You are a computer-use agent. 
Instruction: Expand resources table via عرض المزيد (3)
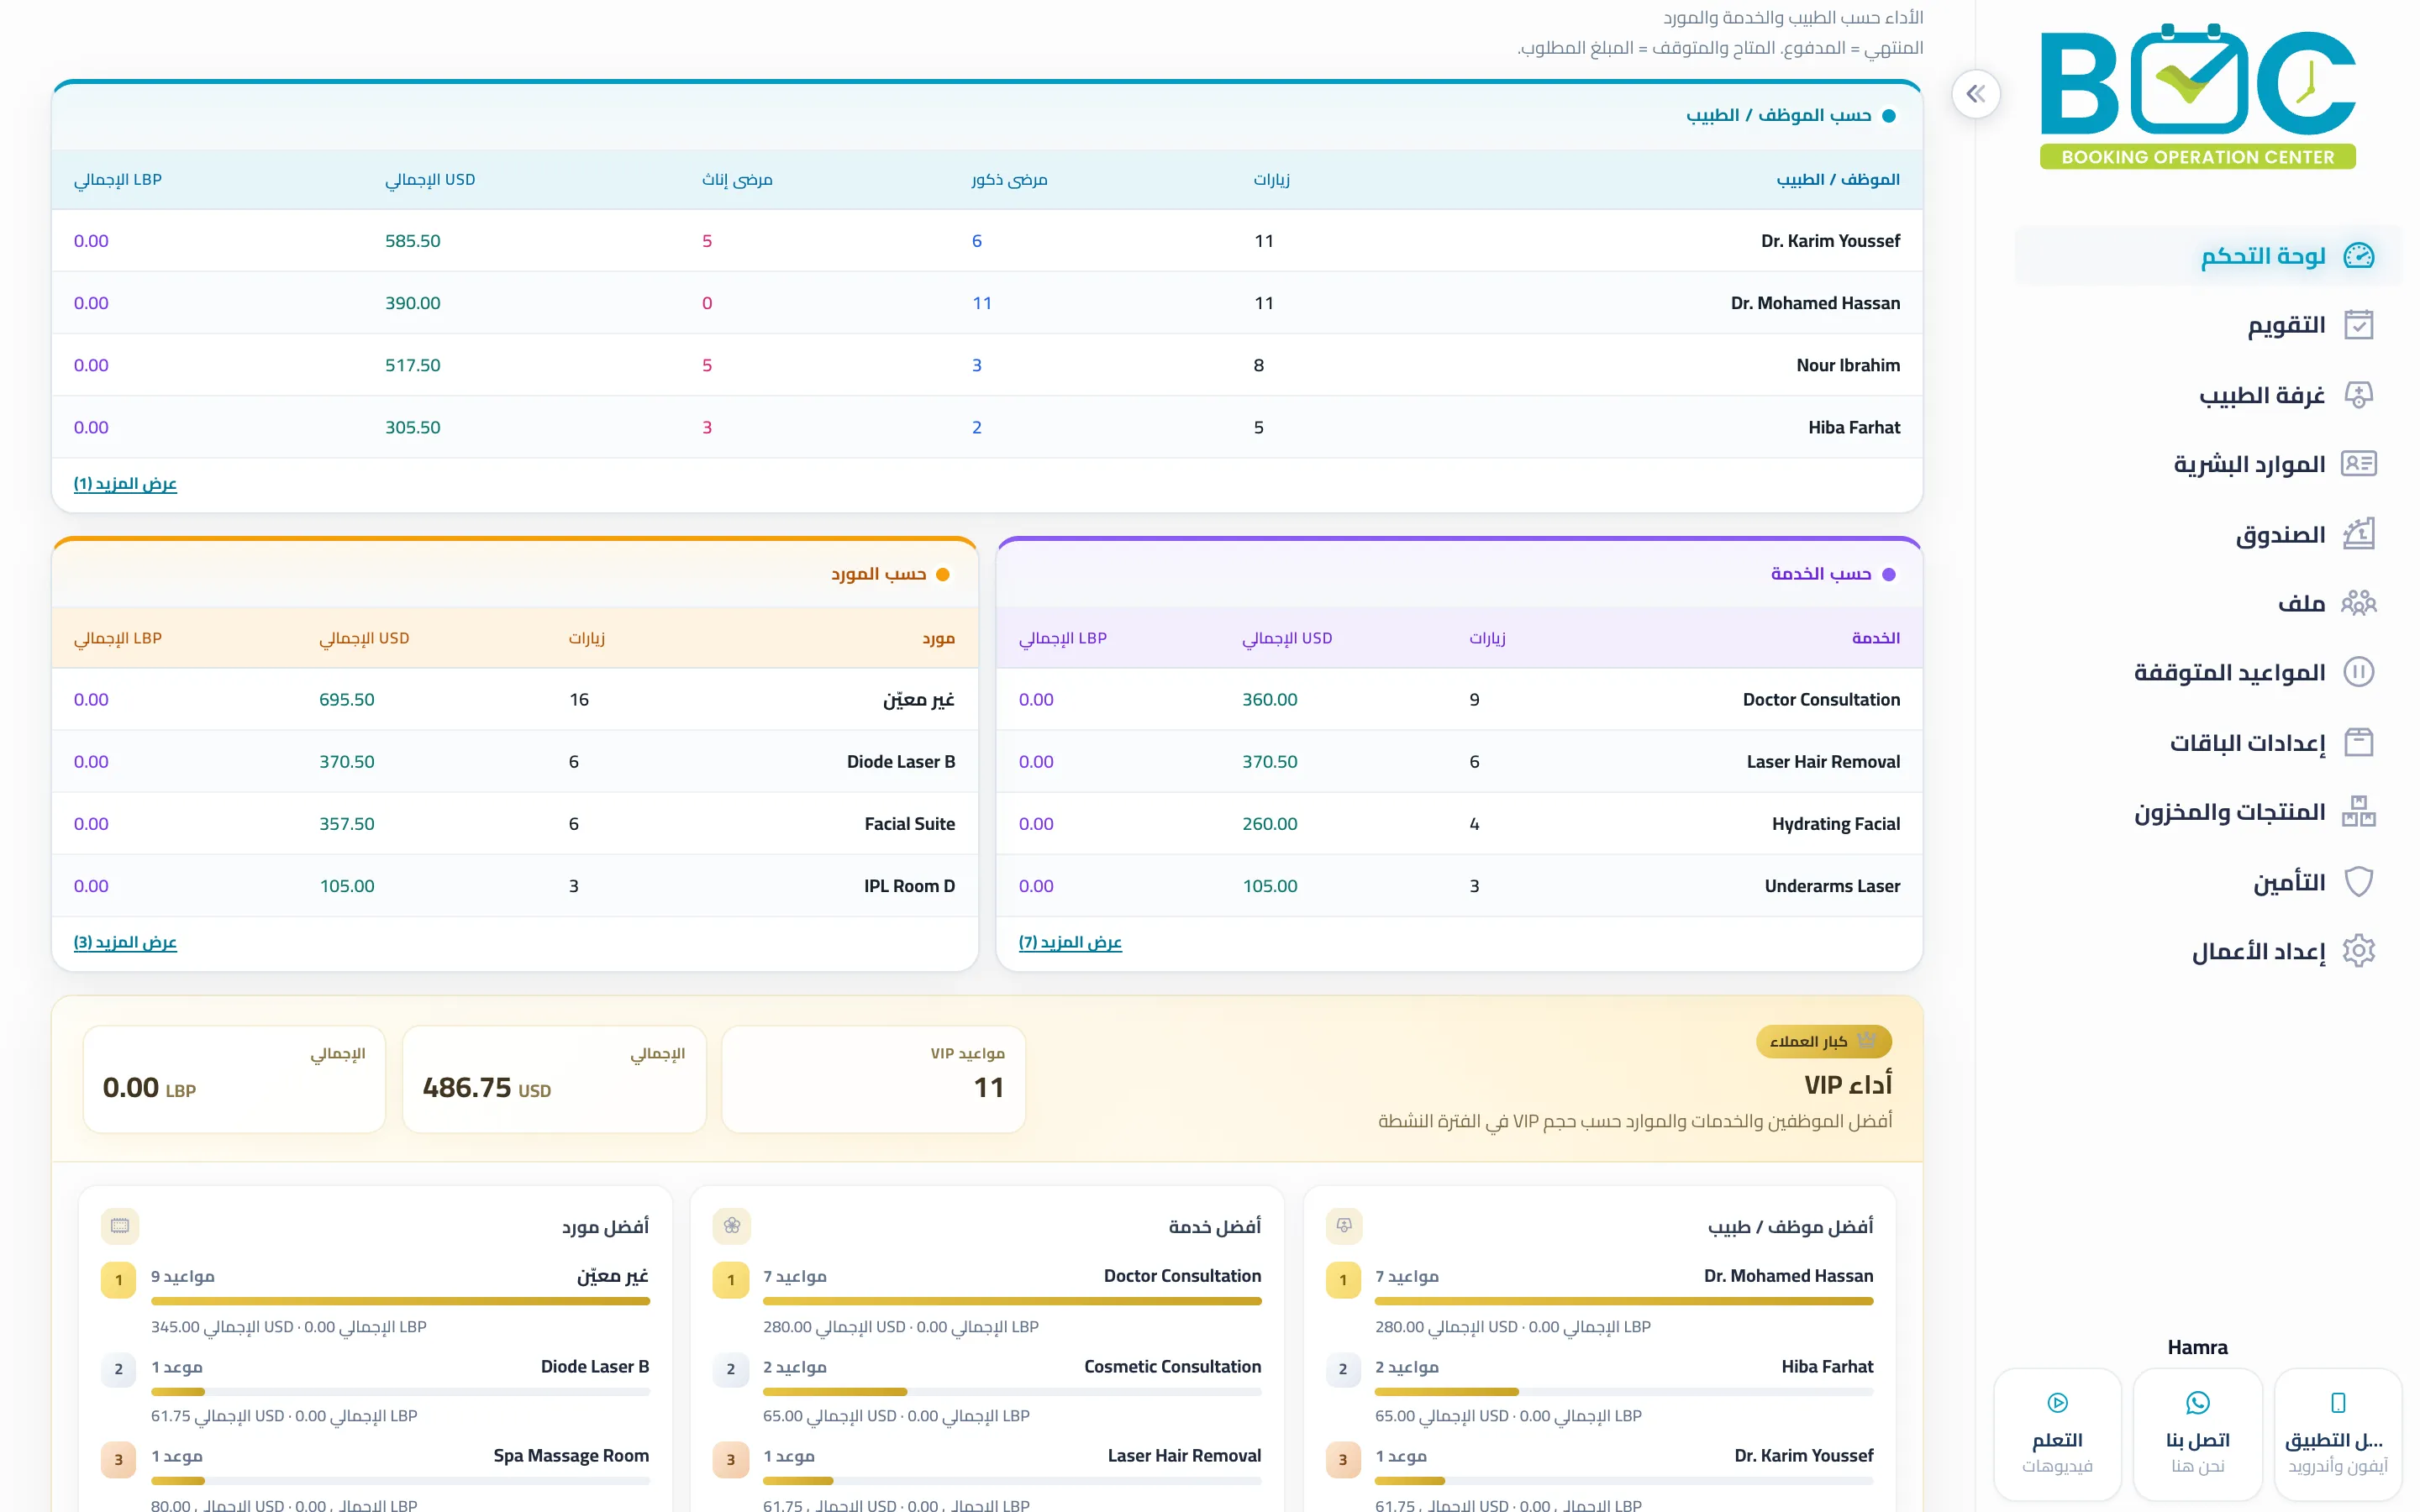tap(125, 943)
